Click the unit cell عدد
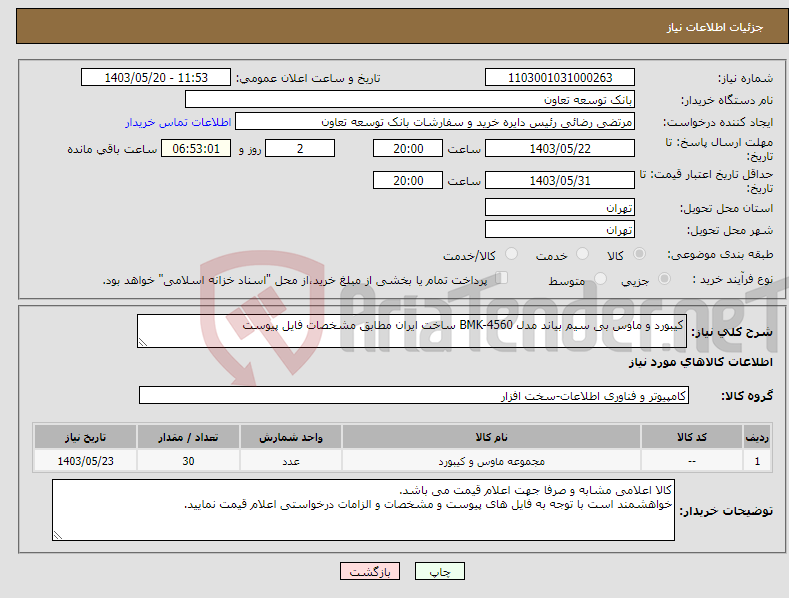The height and width of the screenshot is (598, 789). click(x=291, y=461)
